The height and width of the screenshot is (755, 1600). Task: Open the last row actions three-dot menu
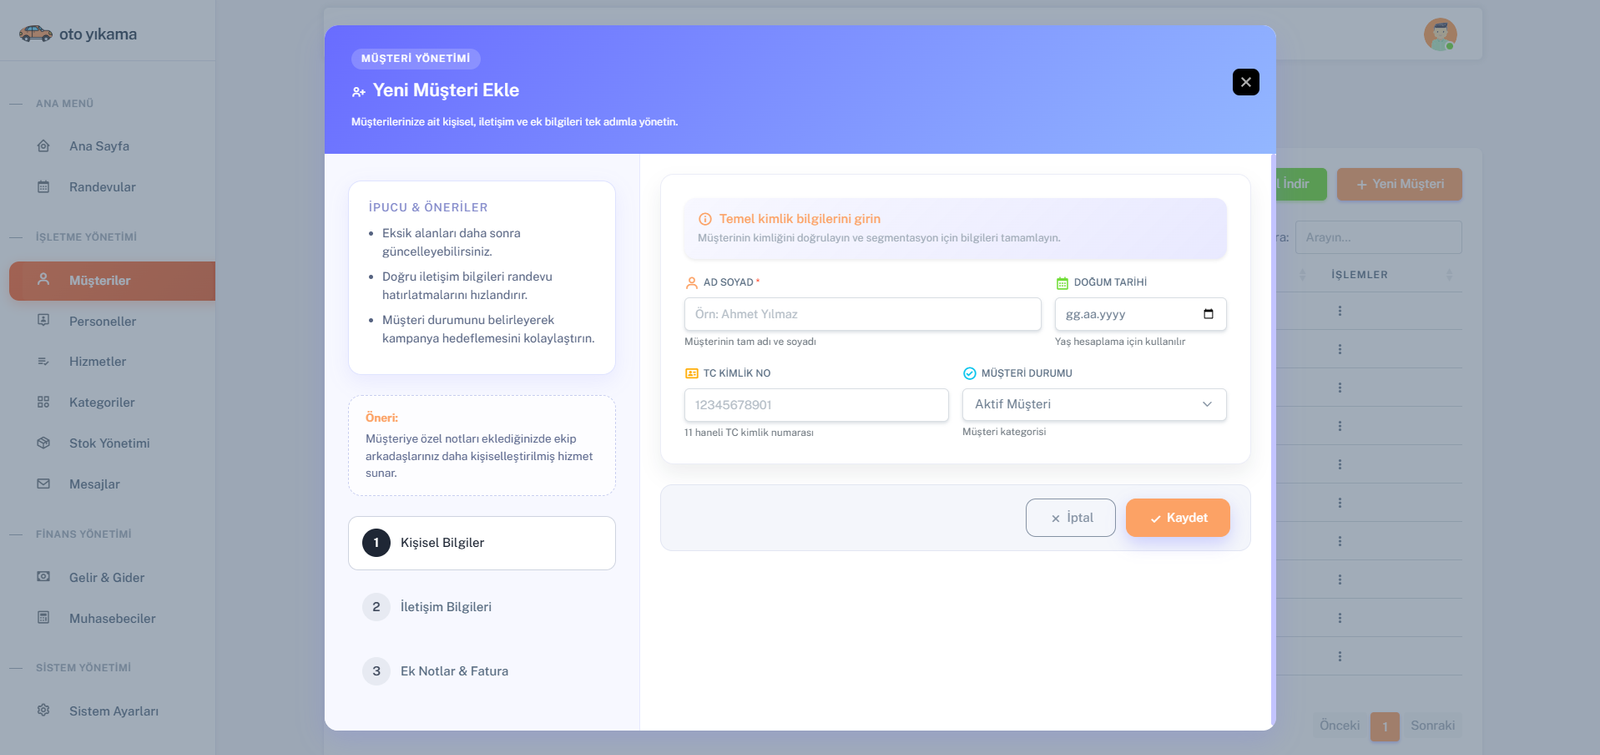(1340, 656)
